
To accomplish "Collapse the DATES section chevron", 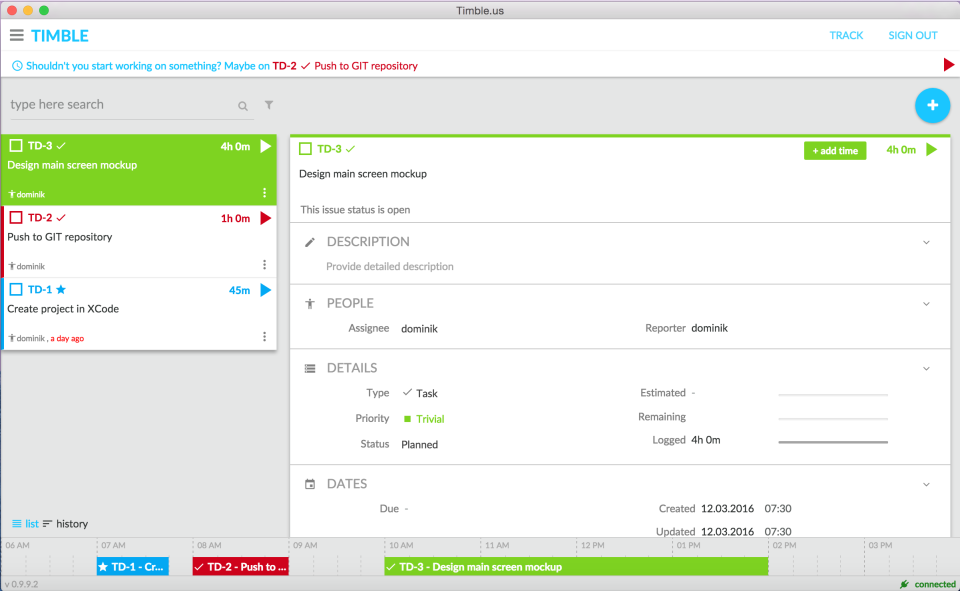I will tap(926, 484).
